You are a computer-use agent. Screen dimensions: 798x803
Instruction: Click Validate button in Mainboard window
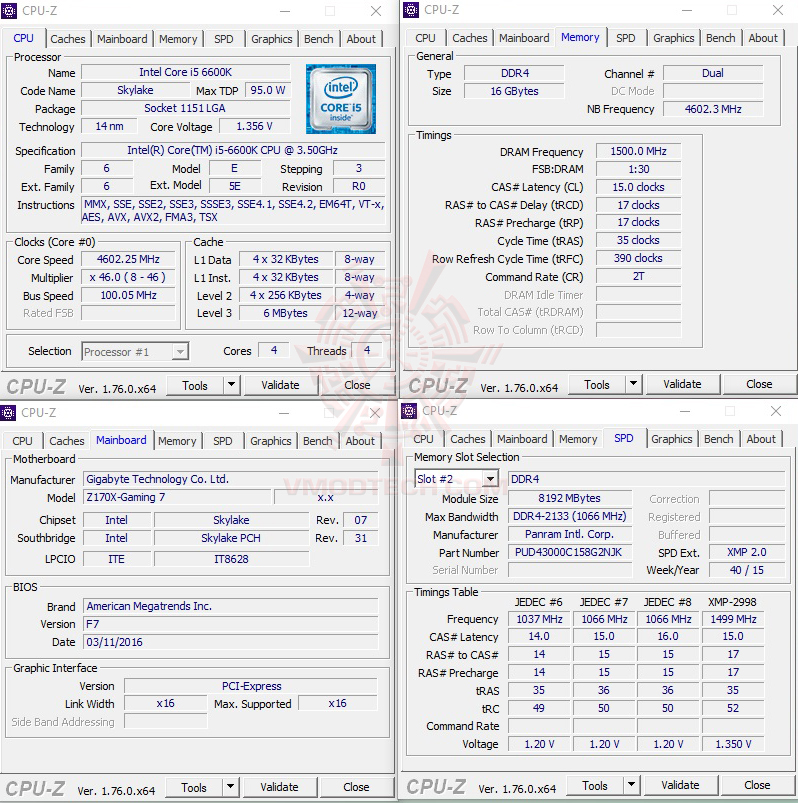(279, 787)
